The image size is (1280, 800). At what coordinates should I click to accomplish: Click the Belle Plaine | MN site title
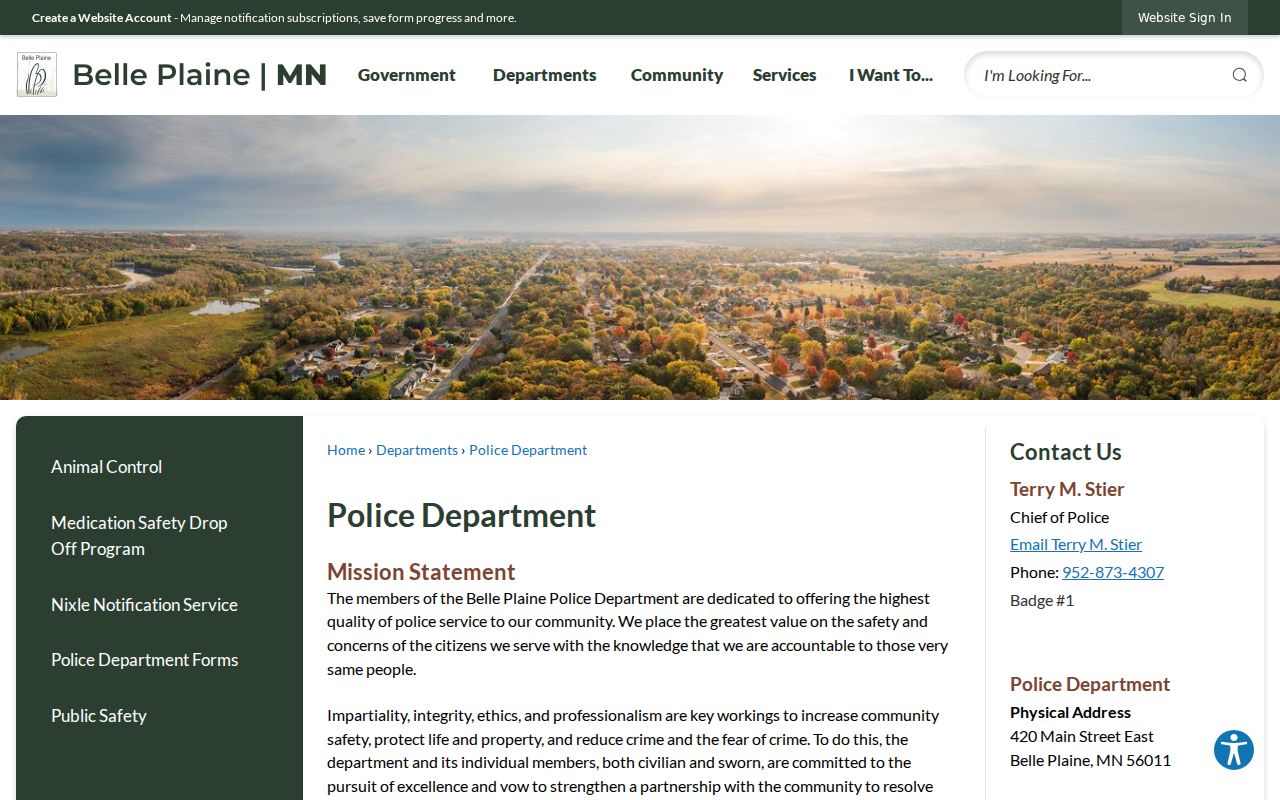[200, 75]
